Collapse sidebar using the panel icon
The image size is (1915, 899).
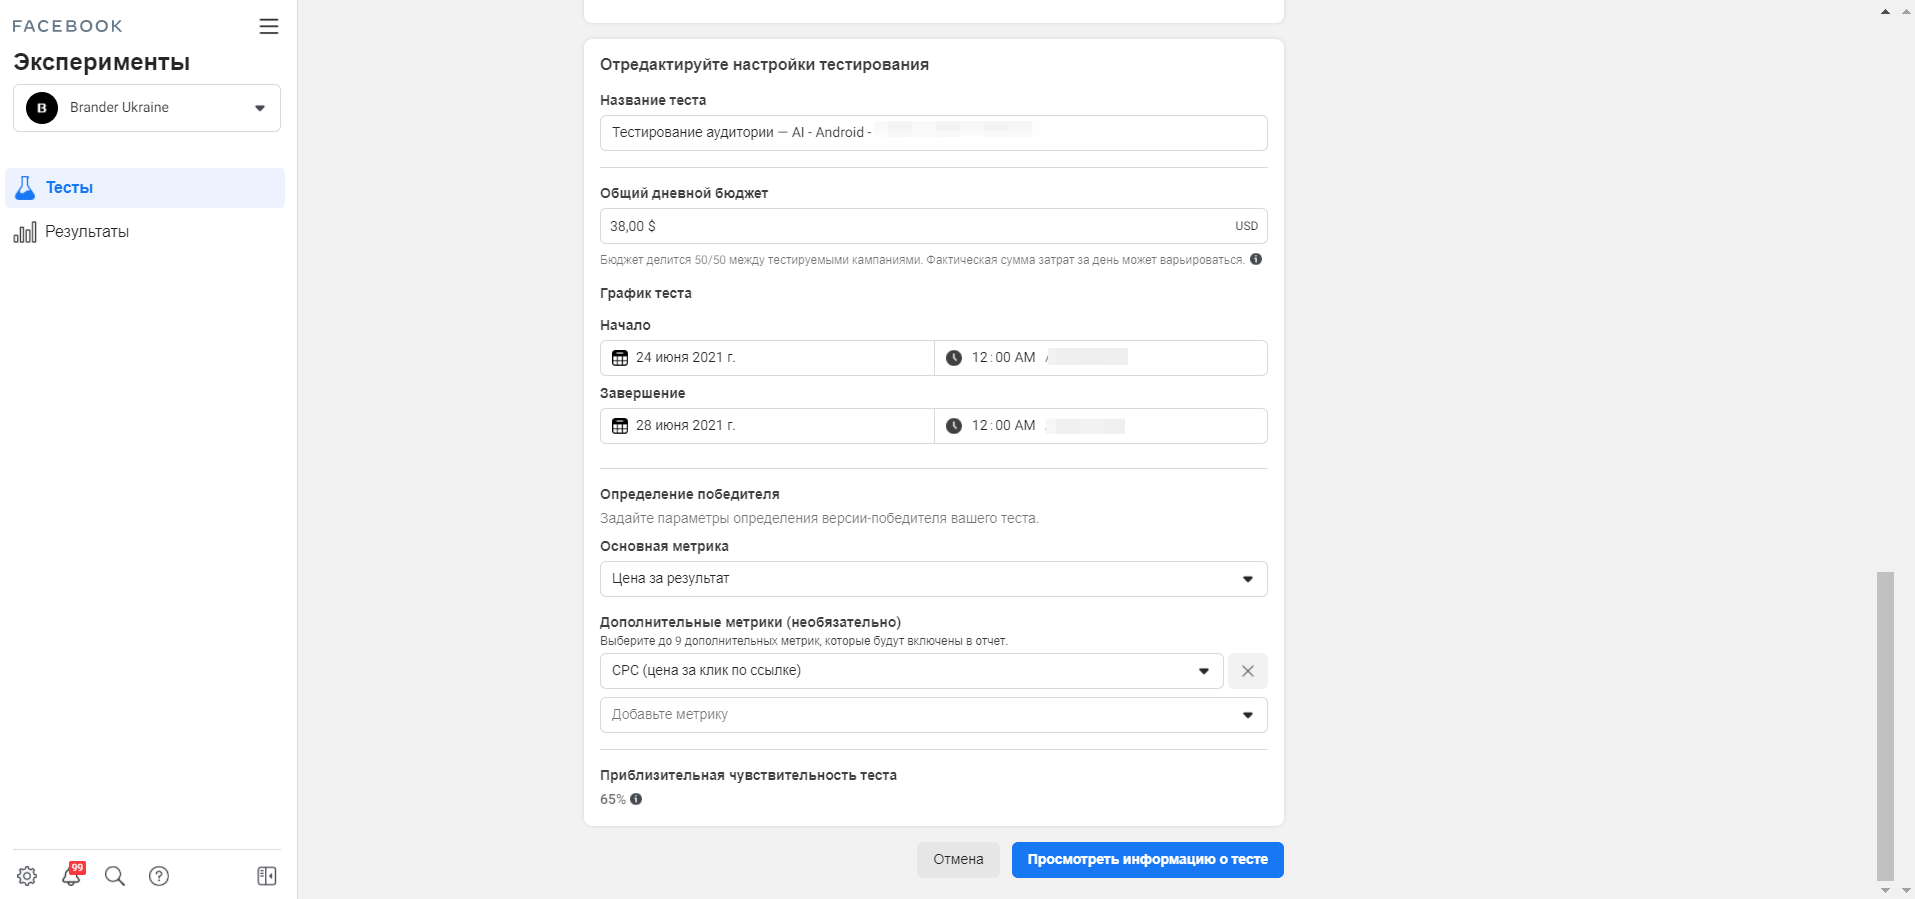(x=267, y=876)
